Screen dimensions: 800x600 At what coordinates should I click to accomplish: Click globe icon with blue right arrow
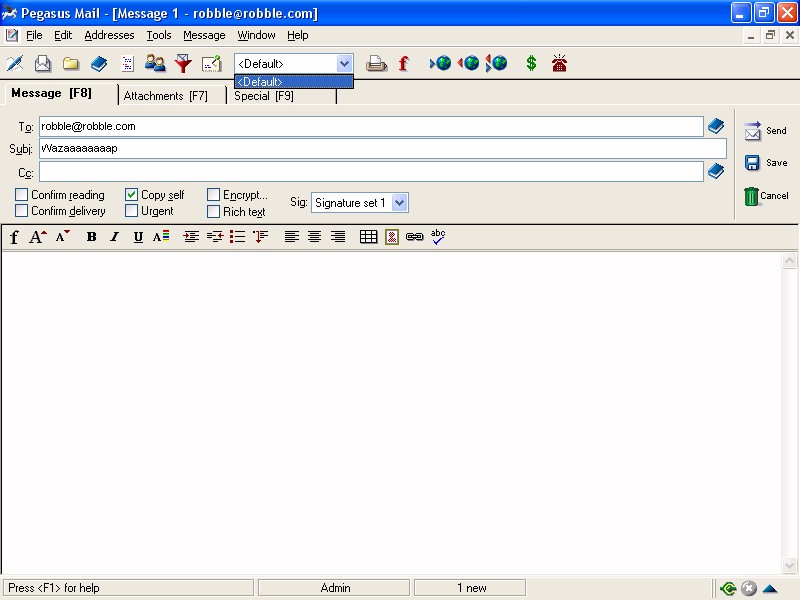click(x=440, y=63)
